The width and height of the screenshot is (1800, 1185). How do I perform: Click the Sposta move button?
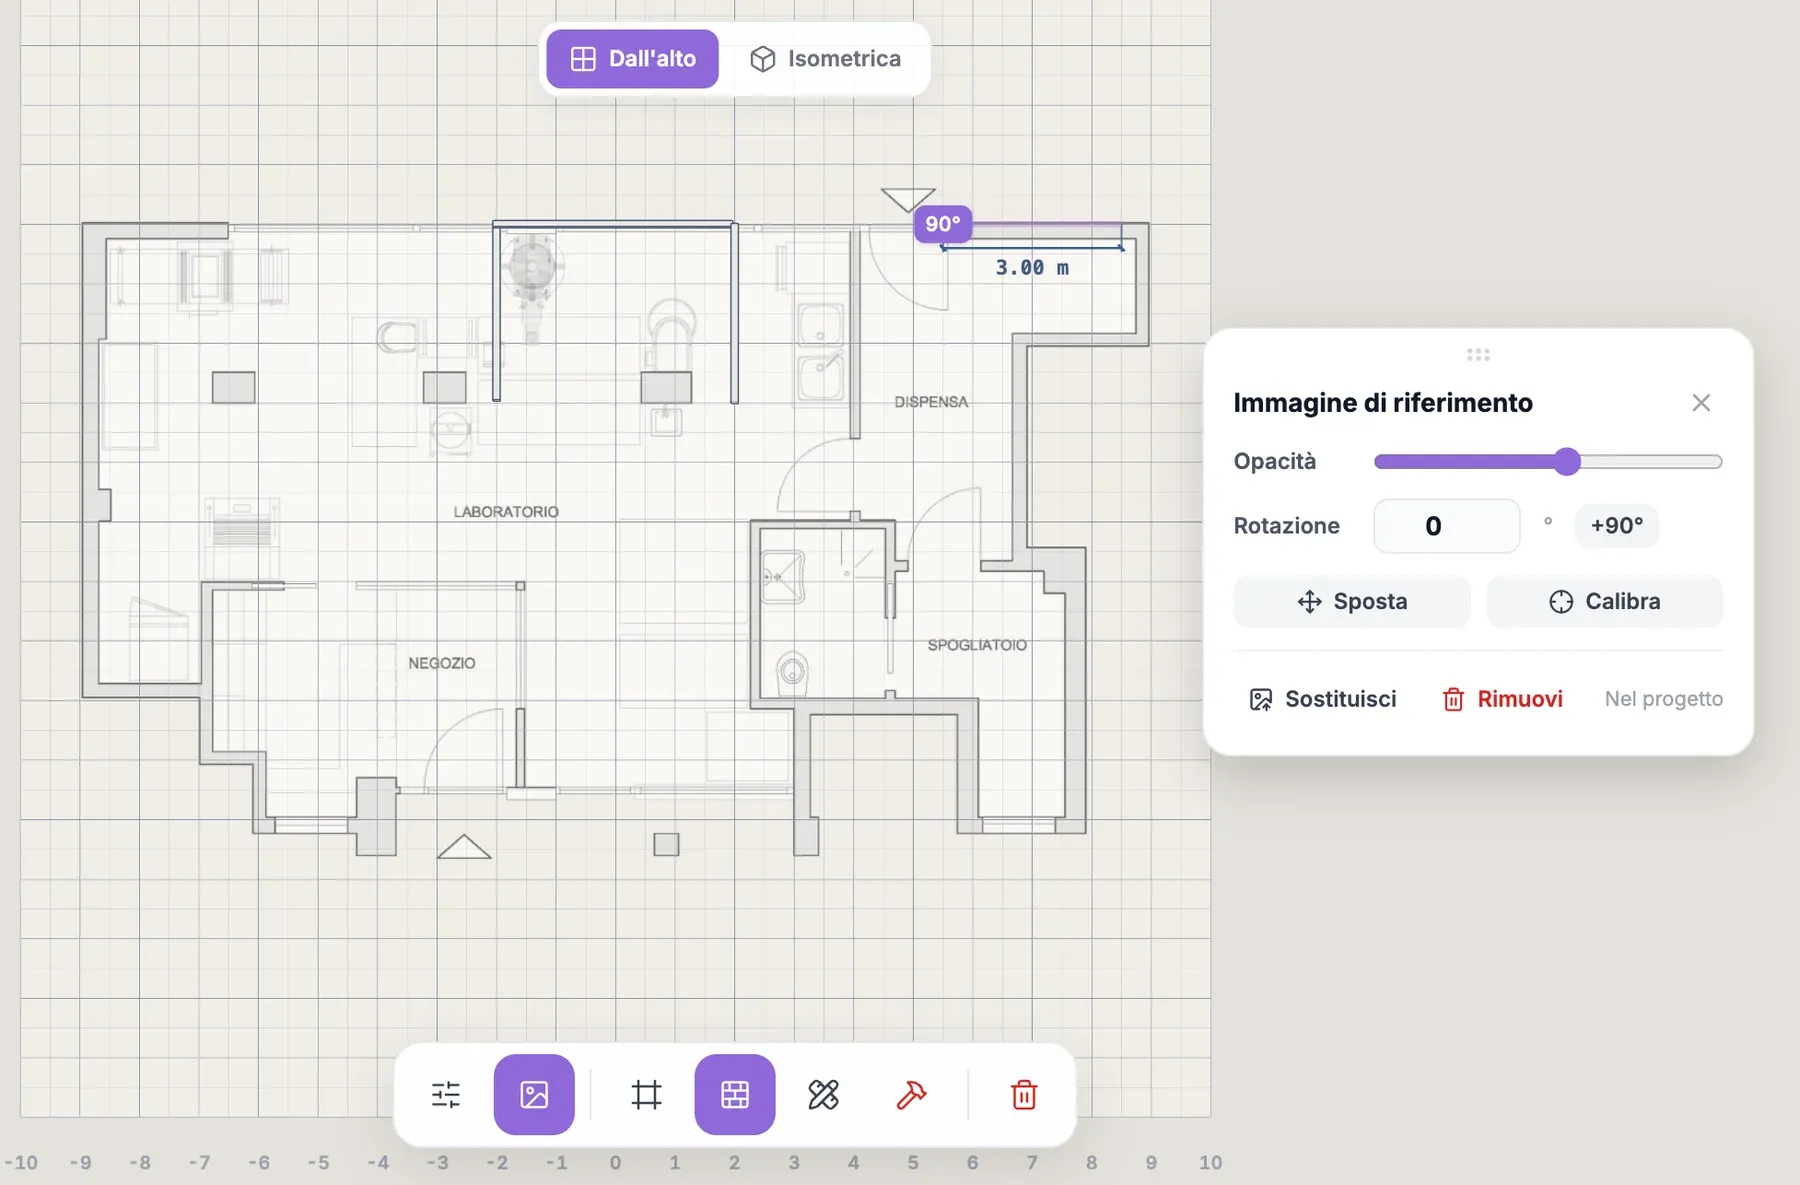tap(1352, 601)
